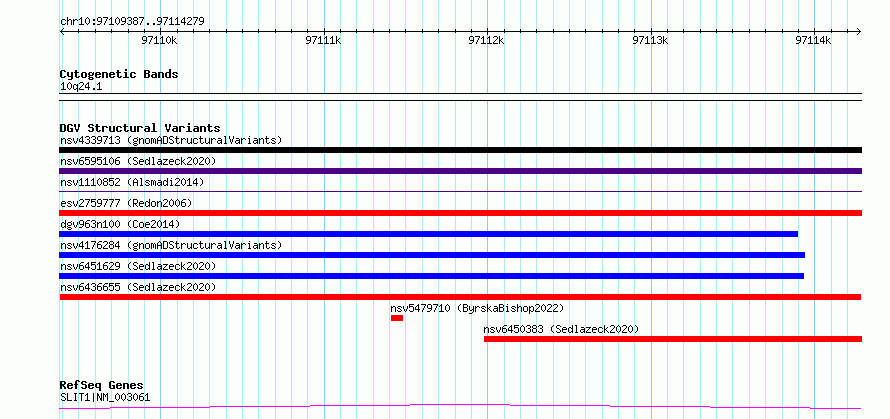This screenshot has width=890, height=419.
Task: Open the nsv1110852 (Alsmadi2014) label
Action: [132, 182]
